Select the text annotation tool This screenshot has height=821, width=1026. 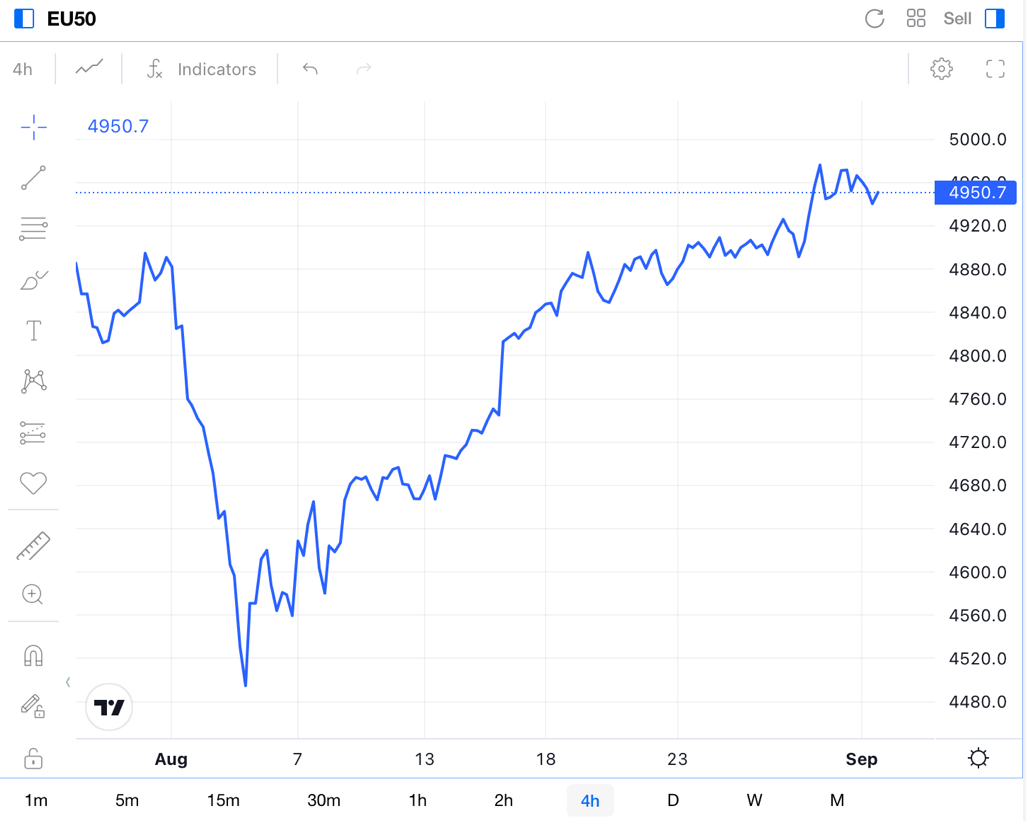33,331
